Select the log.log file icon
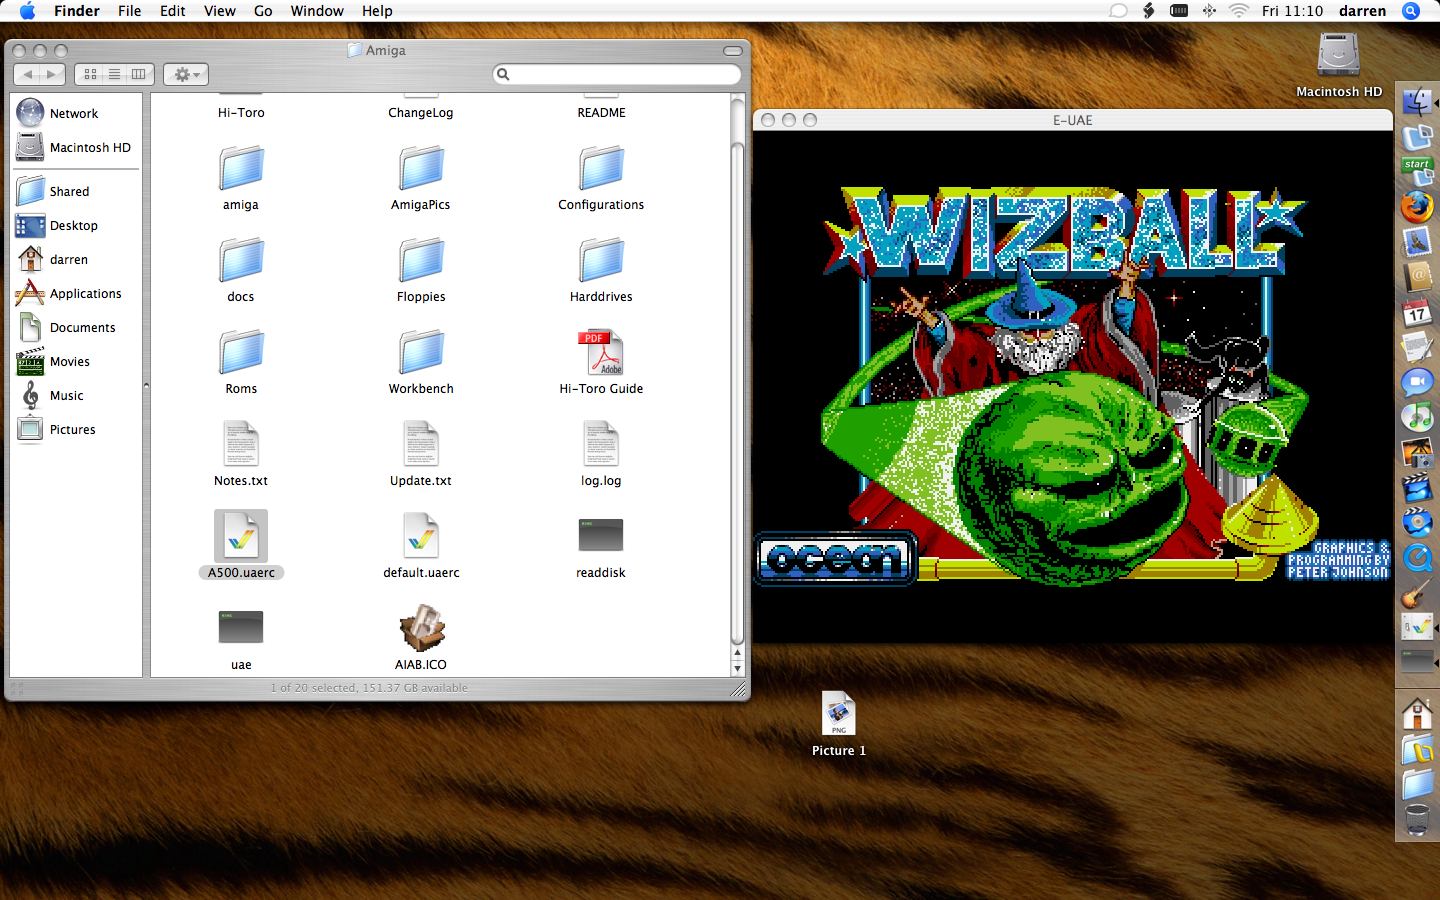Image resolution: width=1440 pixels, height=900 pixels. click(x=601, y=444)
